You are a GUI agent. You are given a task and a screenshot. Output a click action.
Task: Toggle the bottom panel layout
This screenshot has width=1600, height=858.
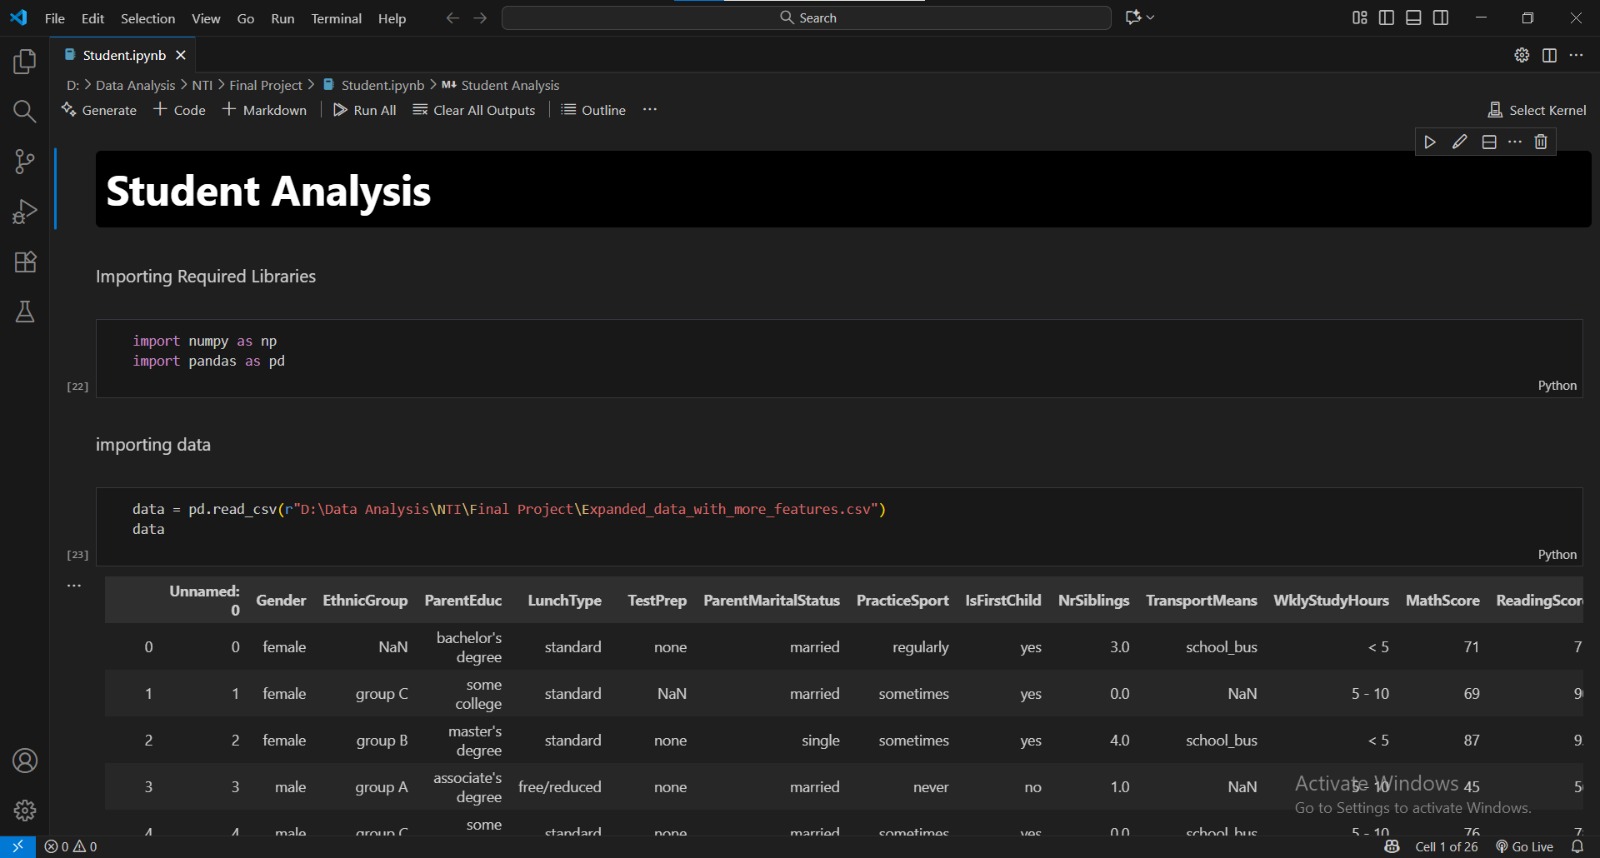[1413, 18]
